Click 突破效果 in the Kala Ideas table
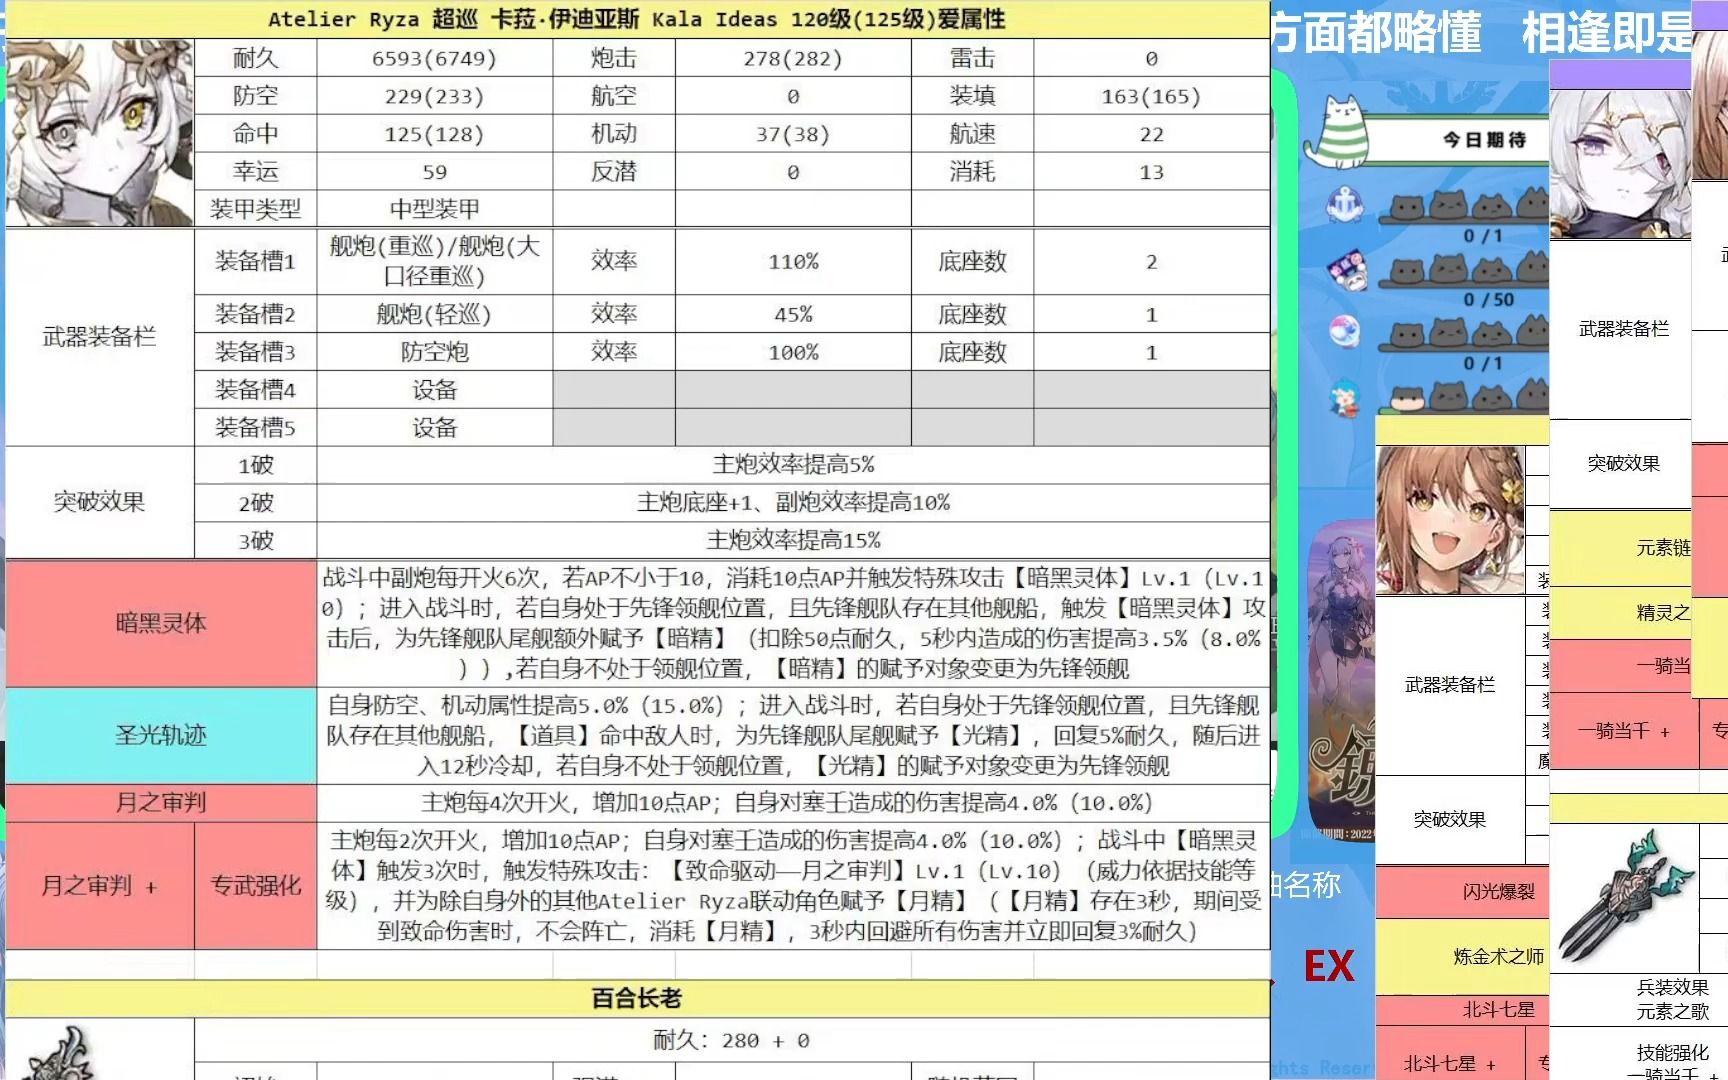1728x1080 pixels. pos(99,502)
